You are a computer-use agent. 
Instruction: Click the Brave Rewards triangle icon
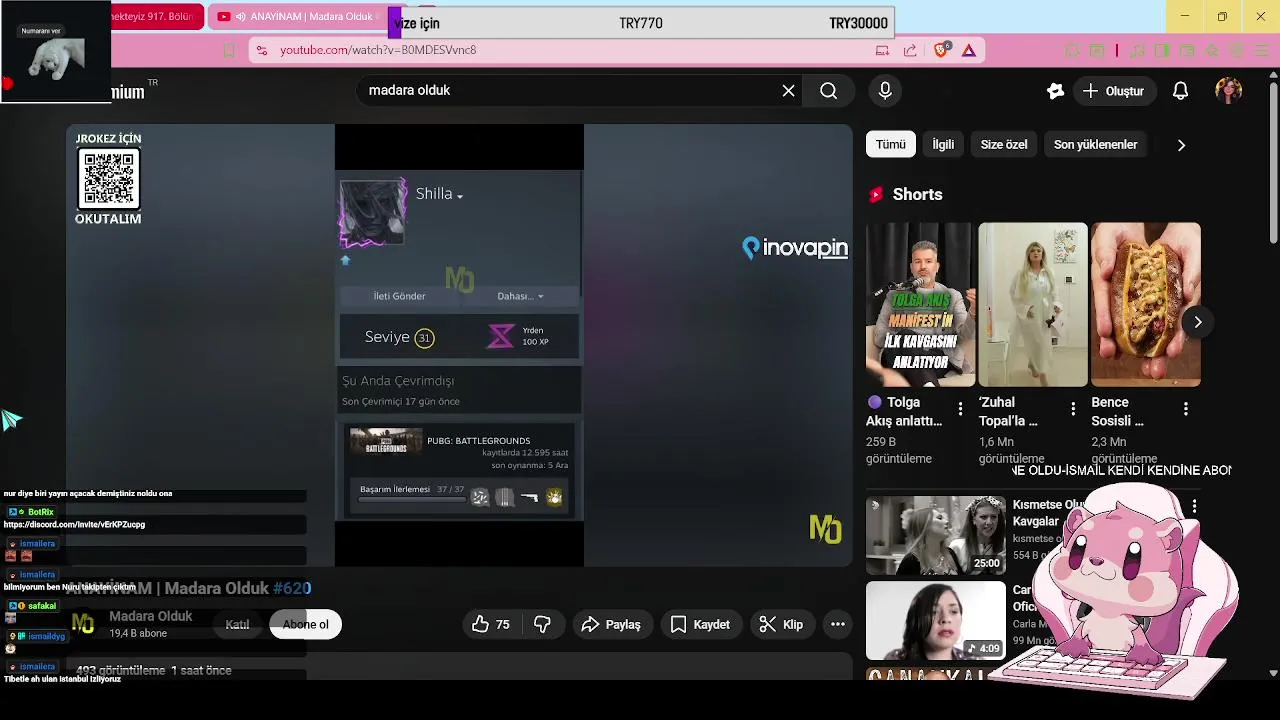click(x=969, y=50)
